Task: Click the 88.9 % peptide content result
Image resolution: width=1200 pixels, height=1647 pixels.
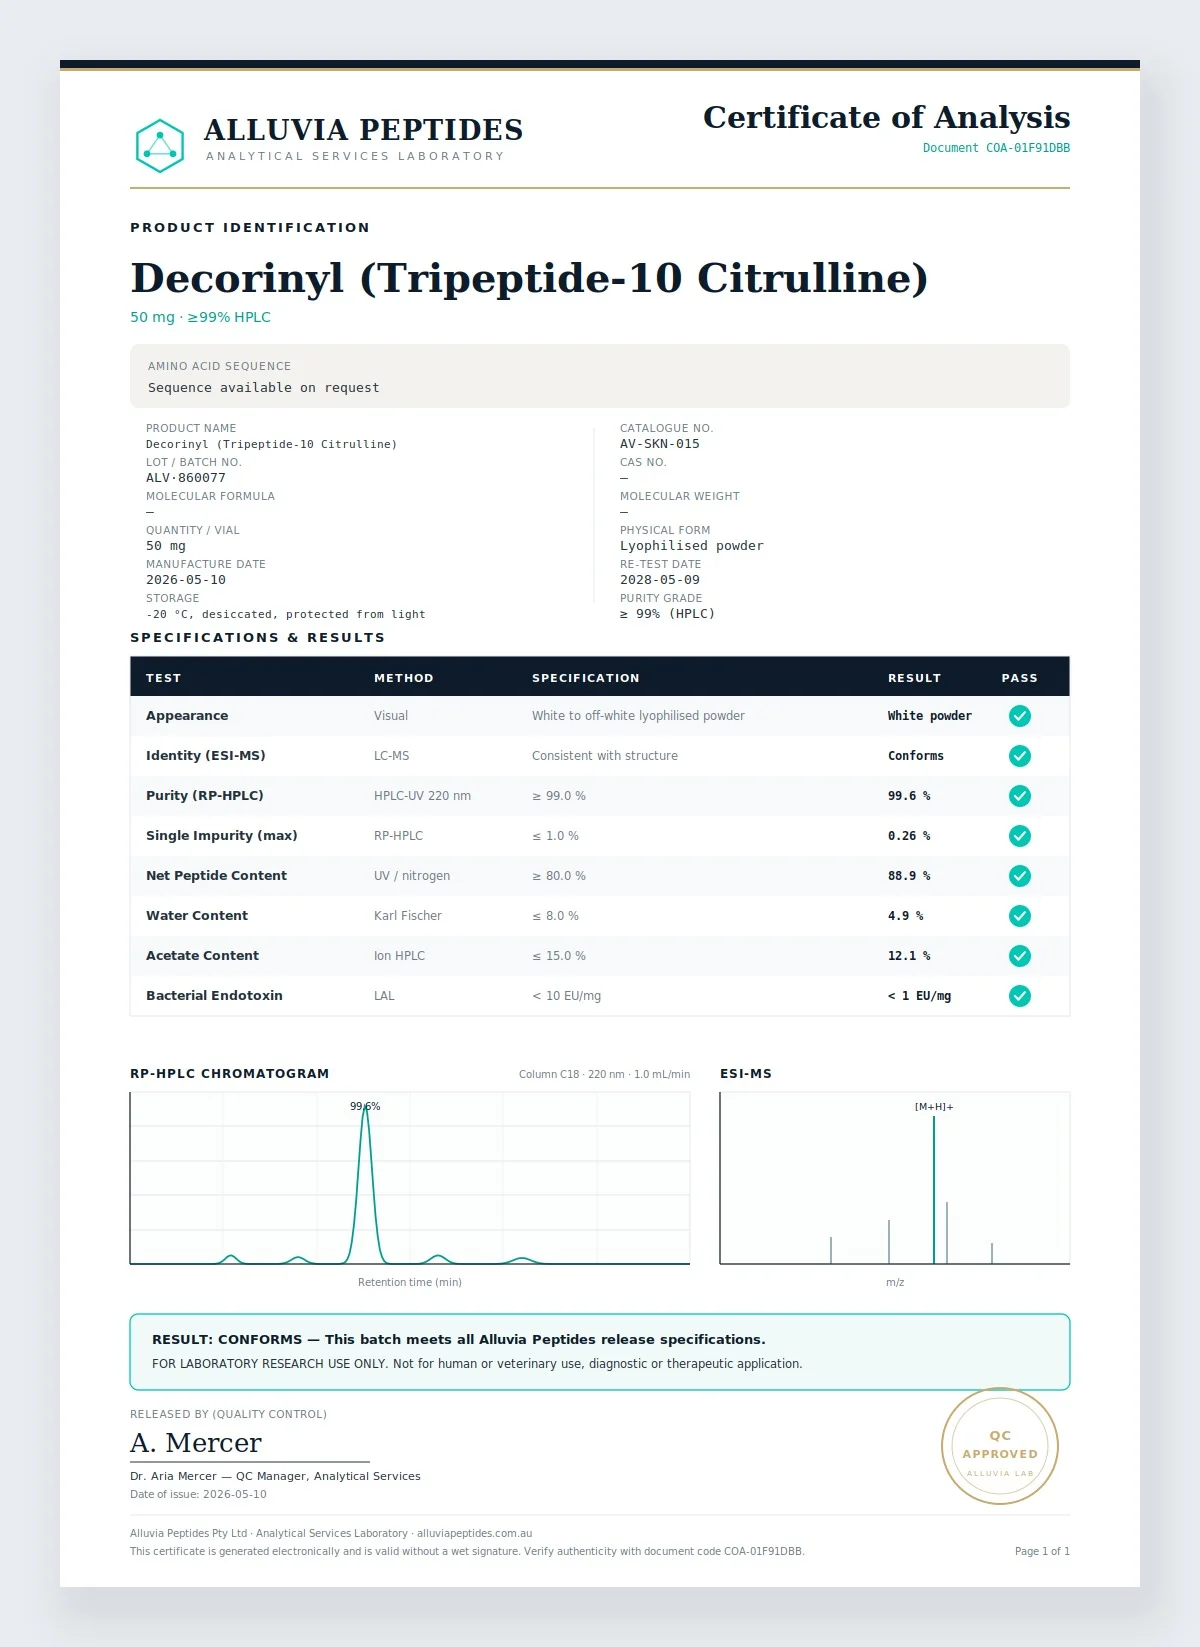Action: point(909,876)
